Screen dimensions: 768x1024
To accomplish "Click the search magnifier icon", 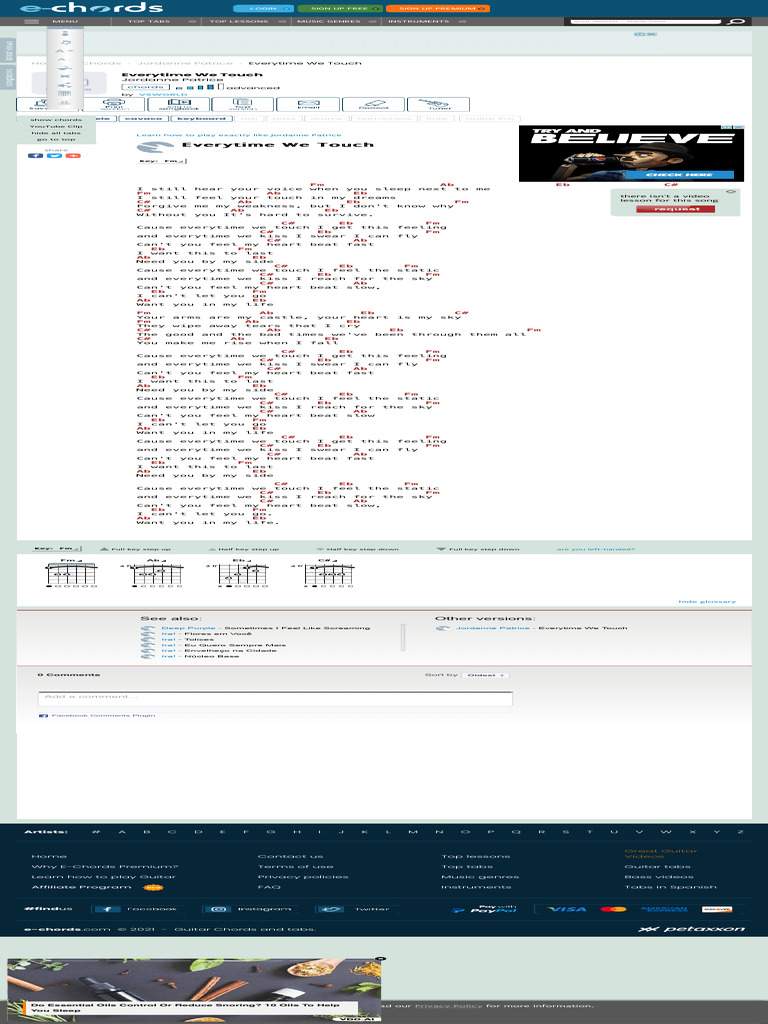I will [x=736, y=22].
